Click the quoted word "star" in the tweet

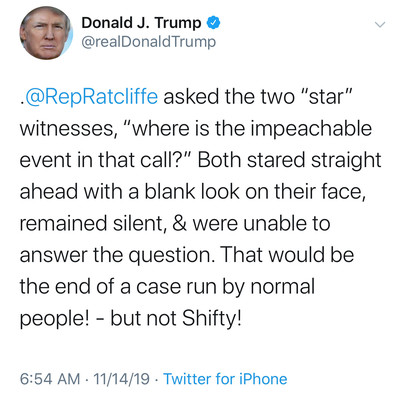click(322, 96)
